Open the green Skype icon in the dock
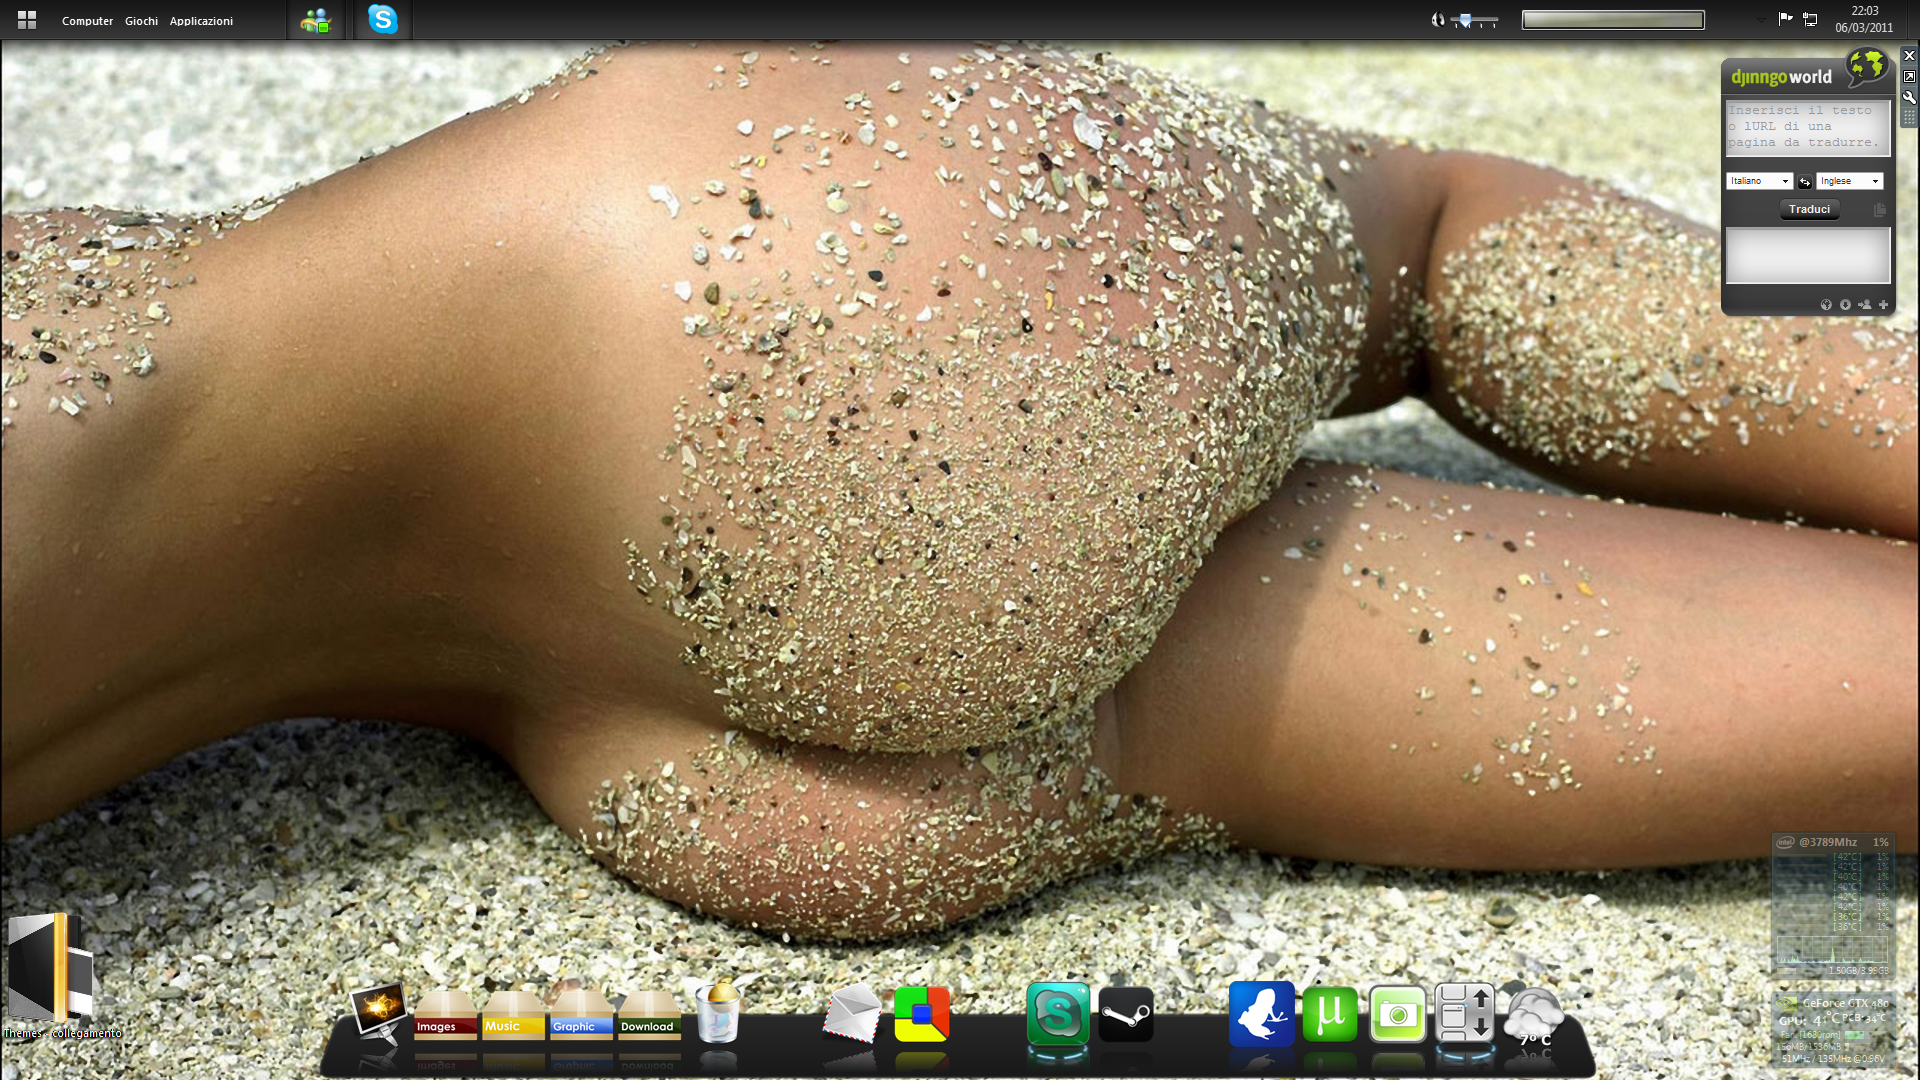Image resolution: width=1920 pixels, height=1080 pixels. click(1058, 1014)
